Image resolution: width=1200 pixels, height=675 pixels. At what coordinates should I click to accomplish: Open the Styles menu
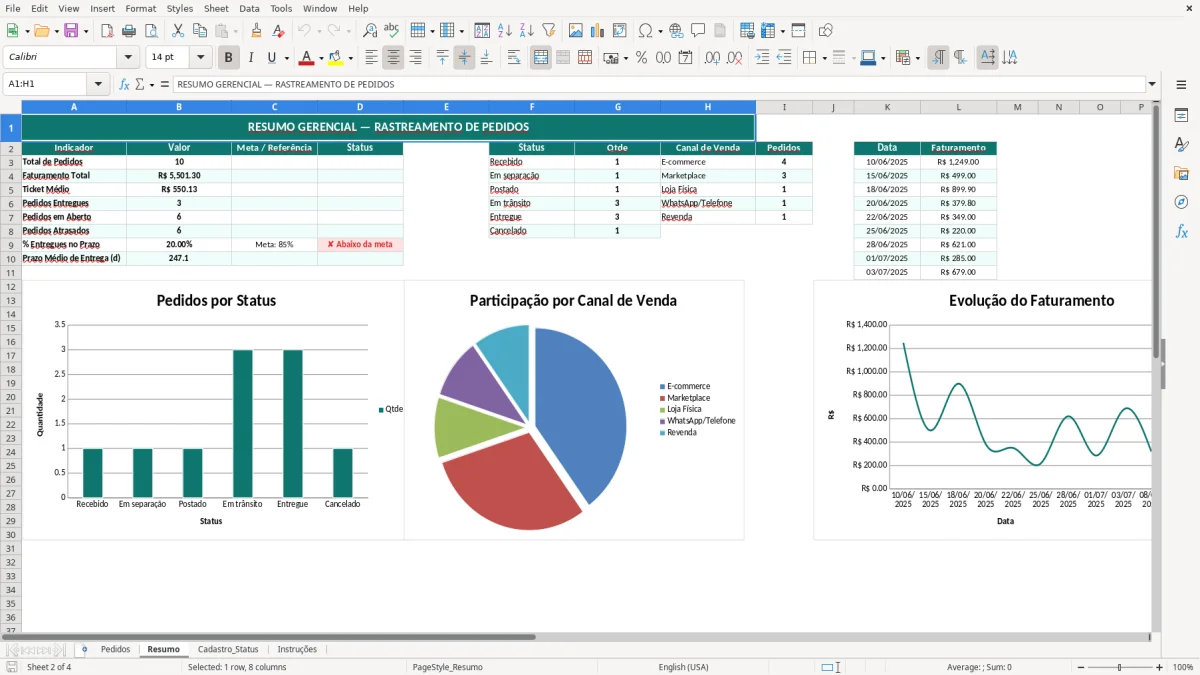180,8
